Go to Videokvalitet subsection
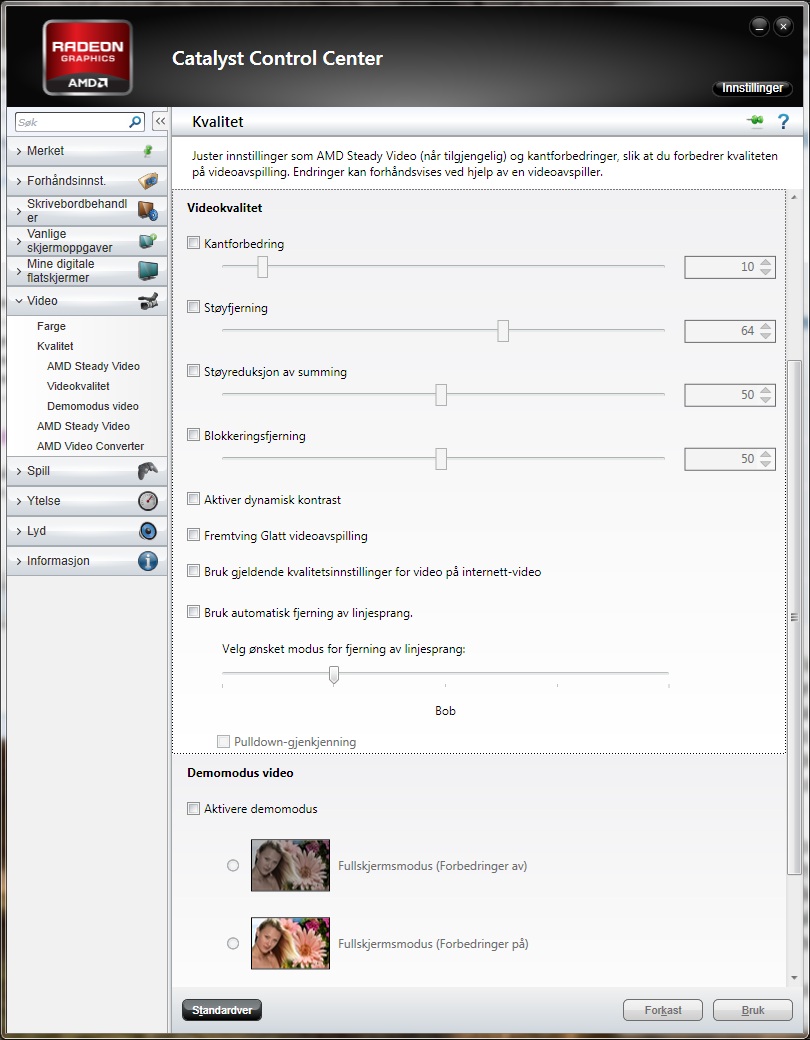The height and width of the screenshot is (1040, 810). pyautogui.click(x=78, y=386)
